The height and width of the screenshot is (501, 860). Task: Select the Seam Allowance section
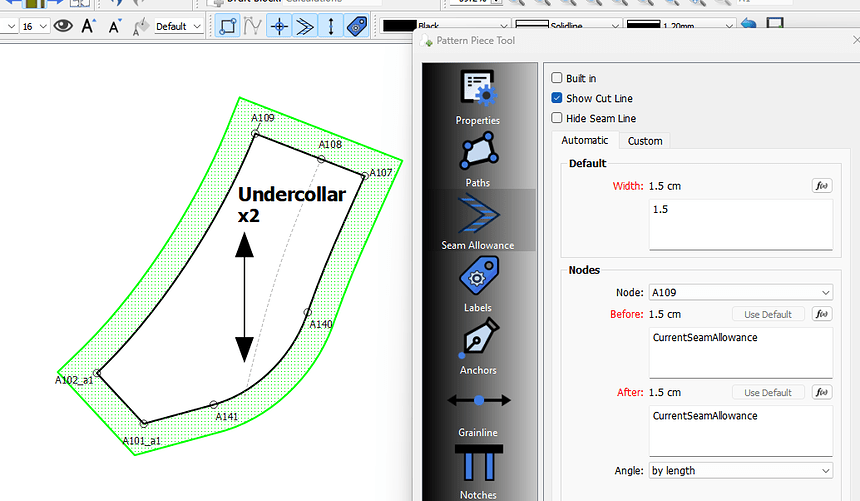(478, 221)
